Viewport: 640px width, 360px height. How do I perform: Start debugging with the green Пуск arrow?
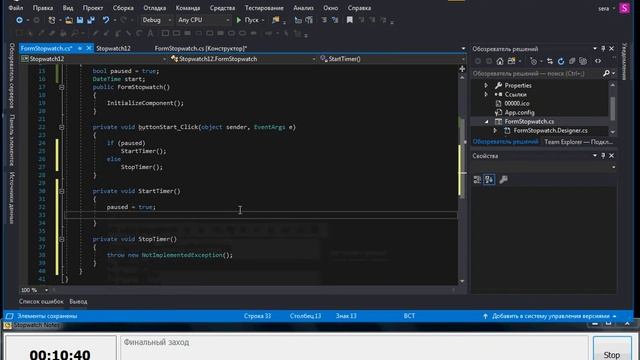point(239,20)
